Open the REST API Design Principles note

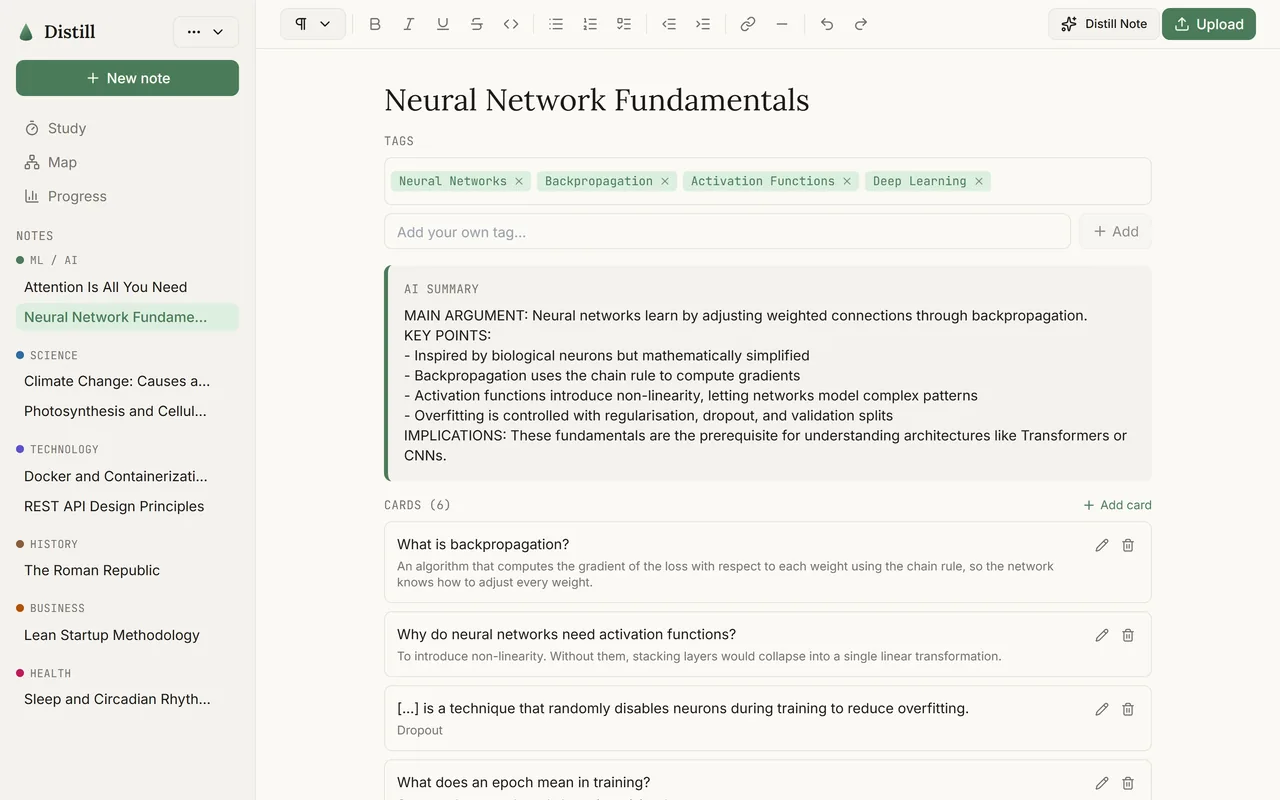pyautogui.click(x=127, y=506)
